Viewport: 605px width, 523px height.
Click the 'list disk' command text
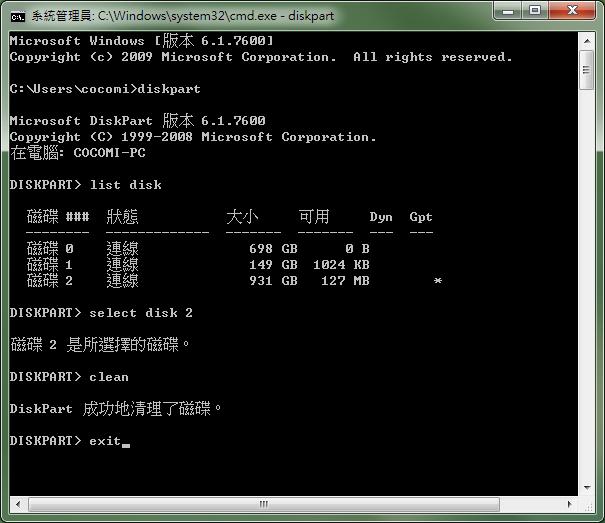click(125, 185)
